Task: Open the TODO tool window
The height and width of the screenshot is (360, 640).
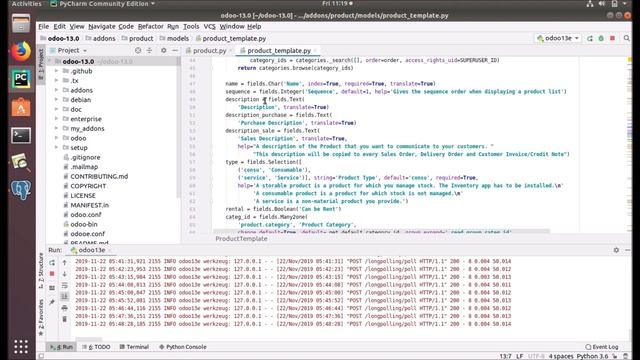Action: (x=96, y=347)
